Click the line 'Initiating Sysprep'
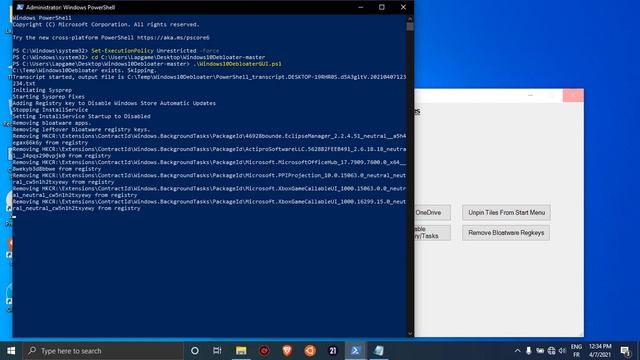The width and height of the screenshot is (640, 360). pyautogui.click(x=42, y=90)
